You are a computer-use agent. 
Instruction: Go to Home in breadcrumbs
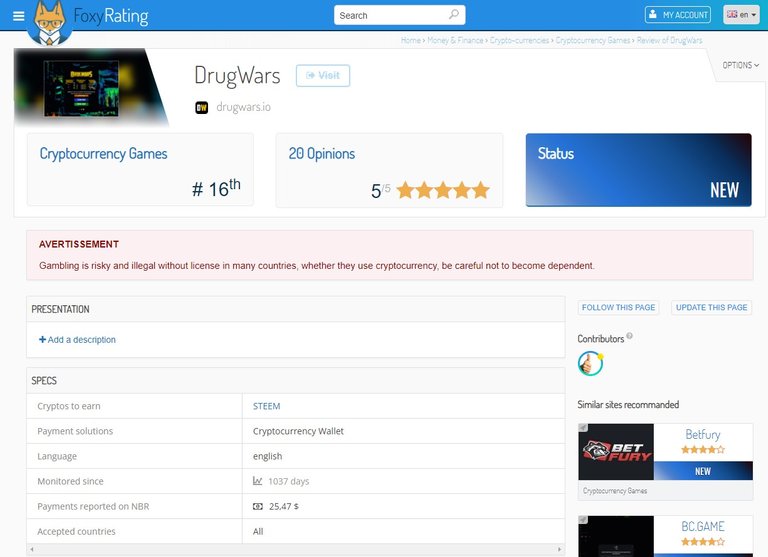pyautogui.click(x=410, y=40)
